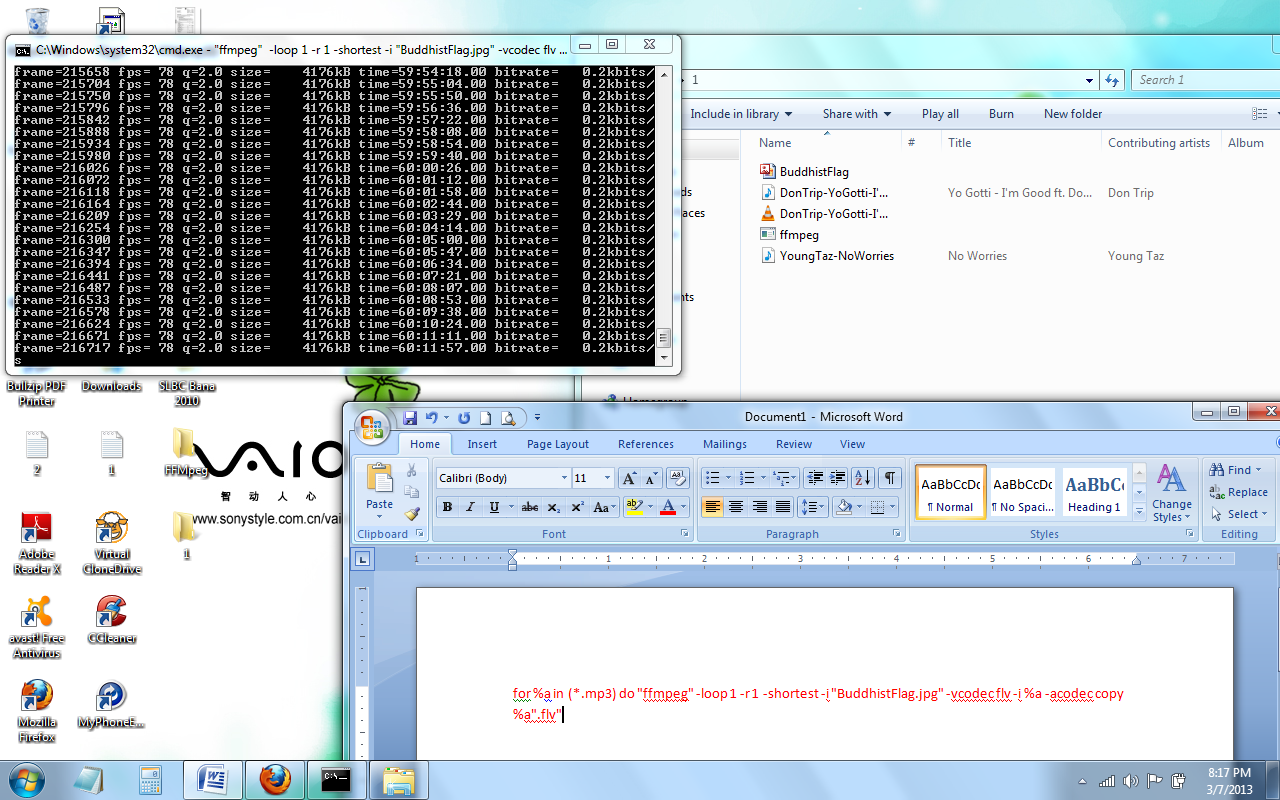Open the Office Button menu in Word

click(372, 427)
